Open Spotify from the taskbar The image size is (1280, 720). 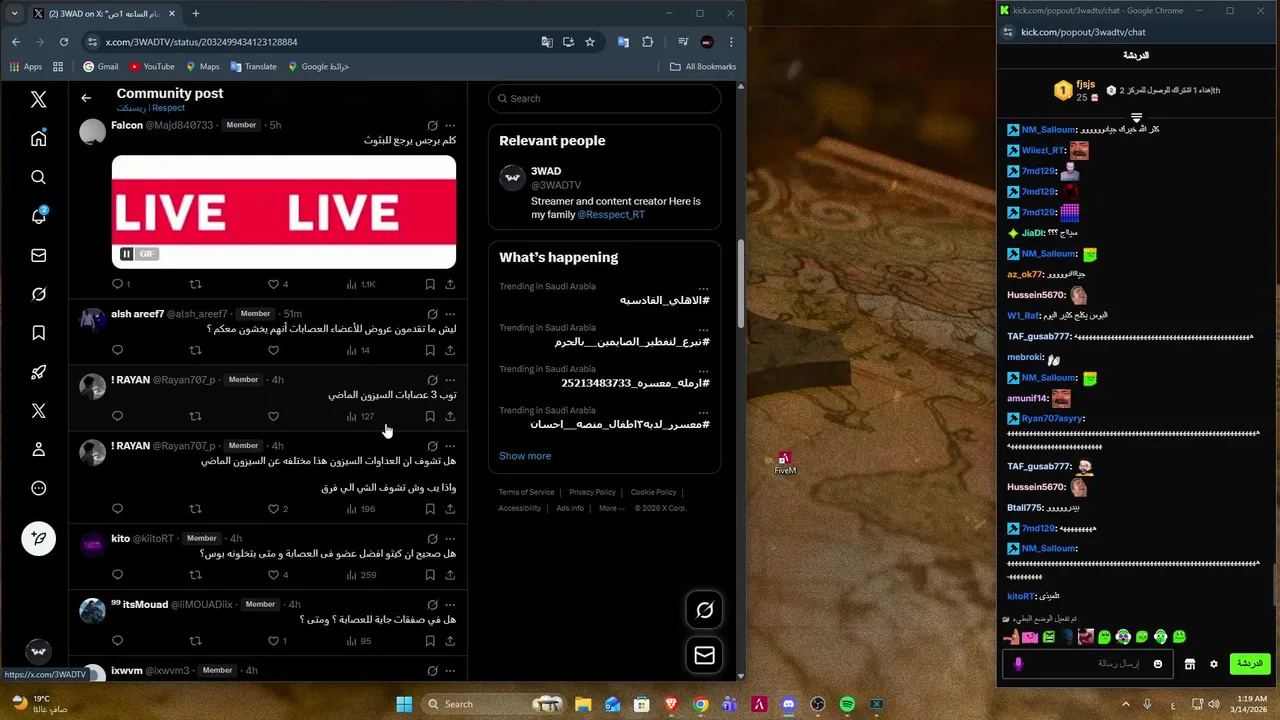pyautogui.click(x=847, y=704)
